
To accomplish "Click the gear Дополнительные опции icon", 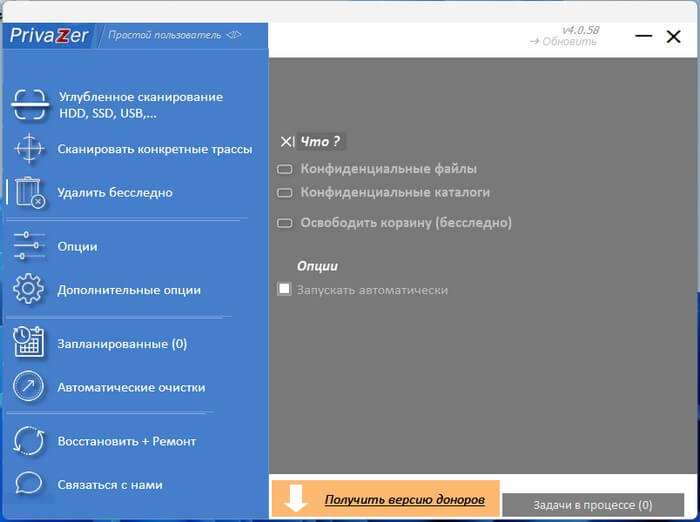I will coord(29,289).
